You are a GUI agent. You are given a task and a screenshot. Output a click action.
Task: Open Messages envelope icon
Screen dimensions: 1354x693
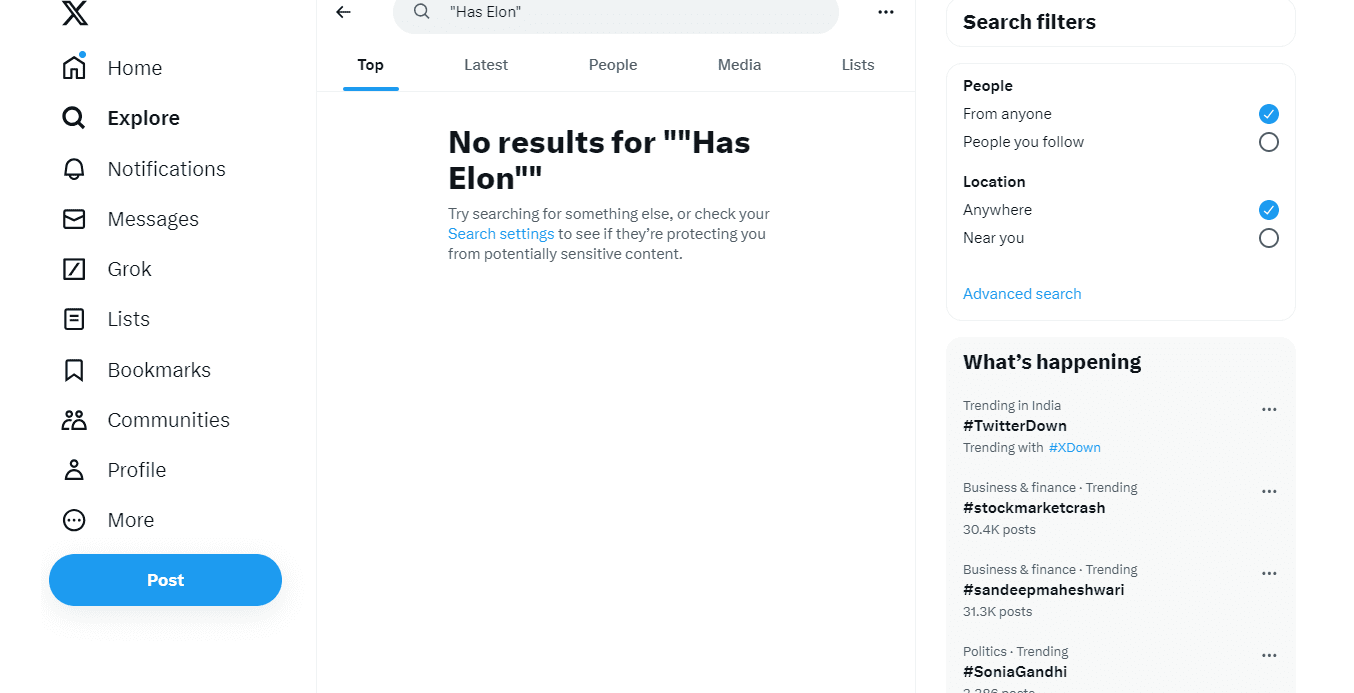point(74,219)
